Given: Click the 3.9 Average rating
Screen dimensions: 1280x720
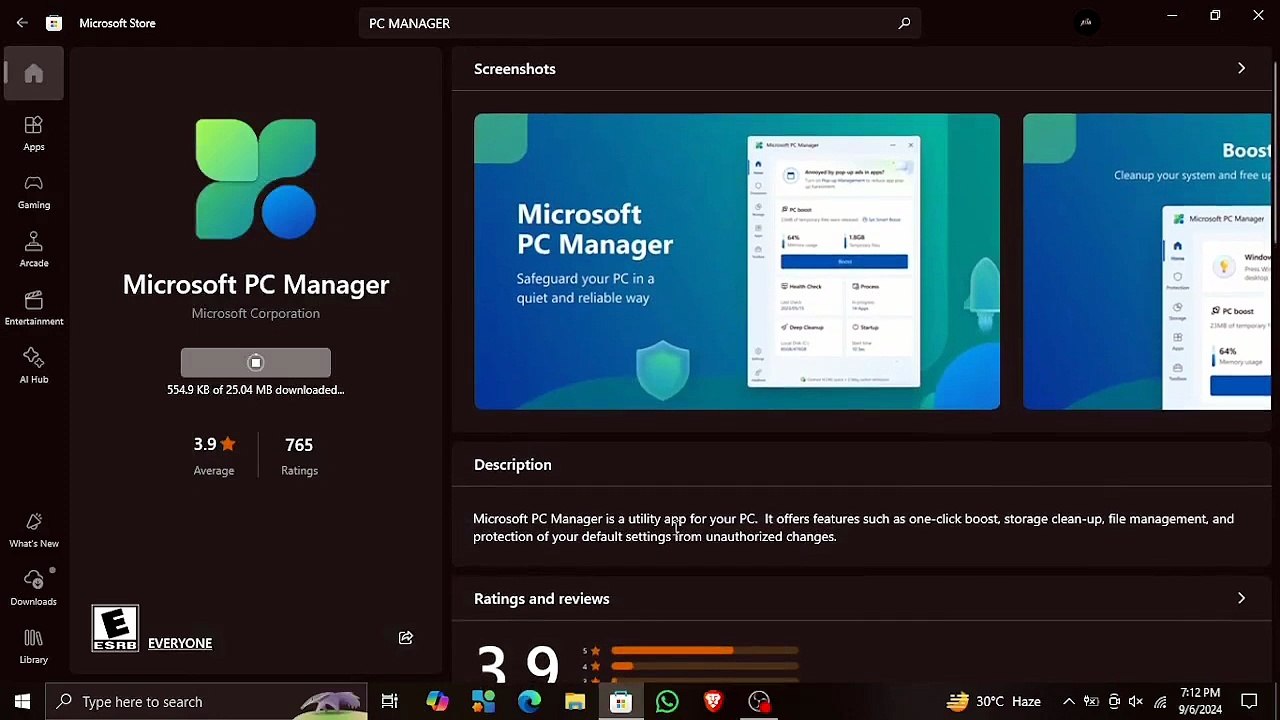Looking at the screenshot, I should click(x=214, y=455).
